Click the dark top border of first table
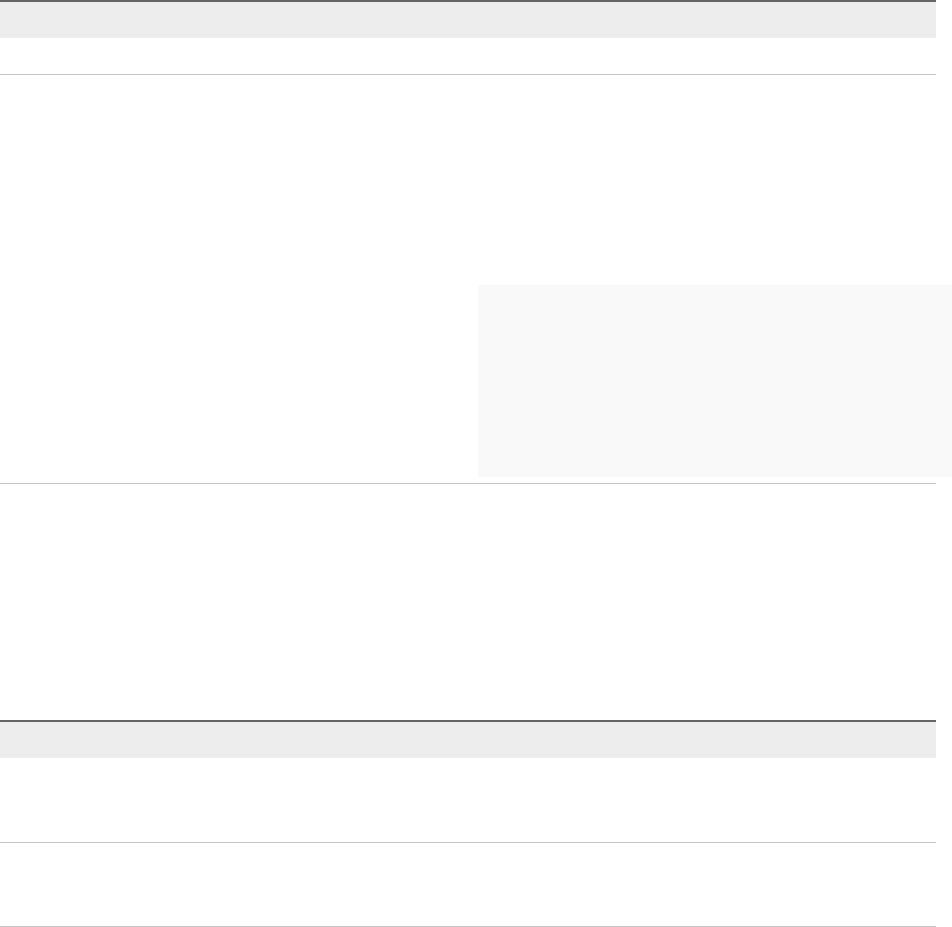This screenshot has height=927, width=952. pyautogui.click(x=468, y=1)
